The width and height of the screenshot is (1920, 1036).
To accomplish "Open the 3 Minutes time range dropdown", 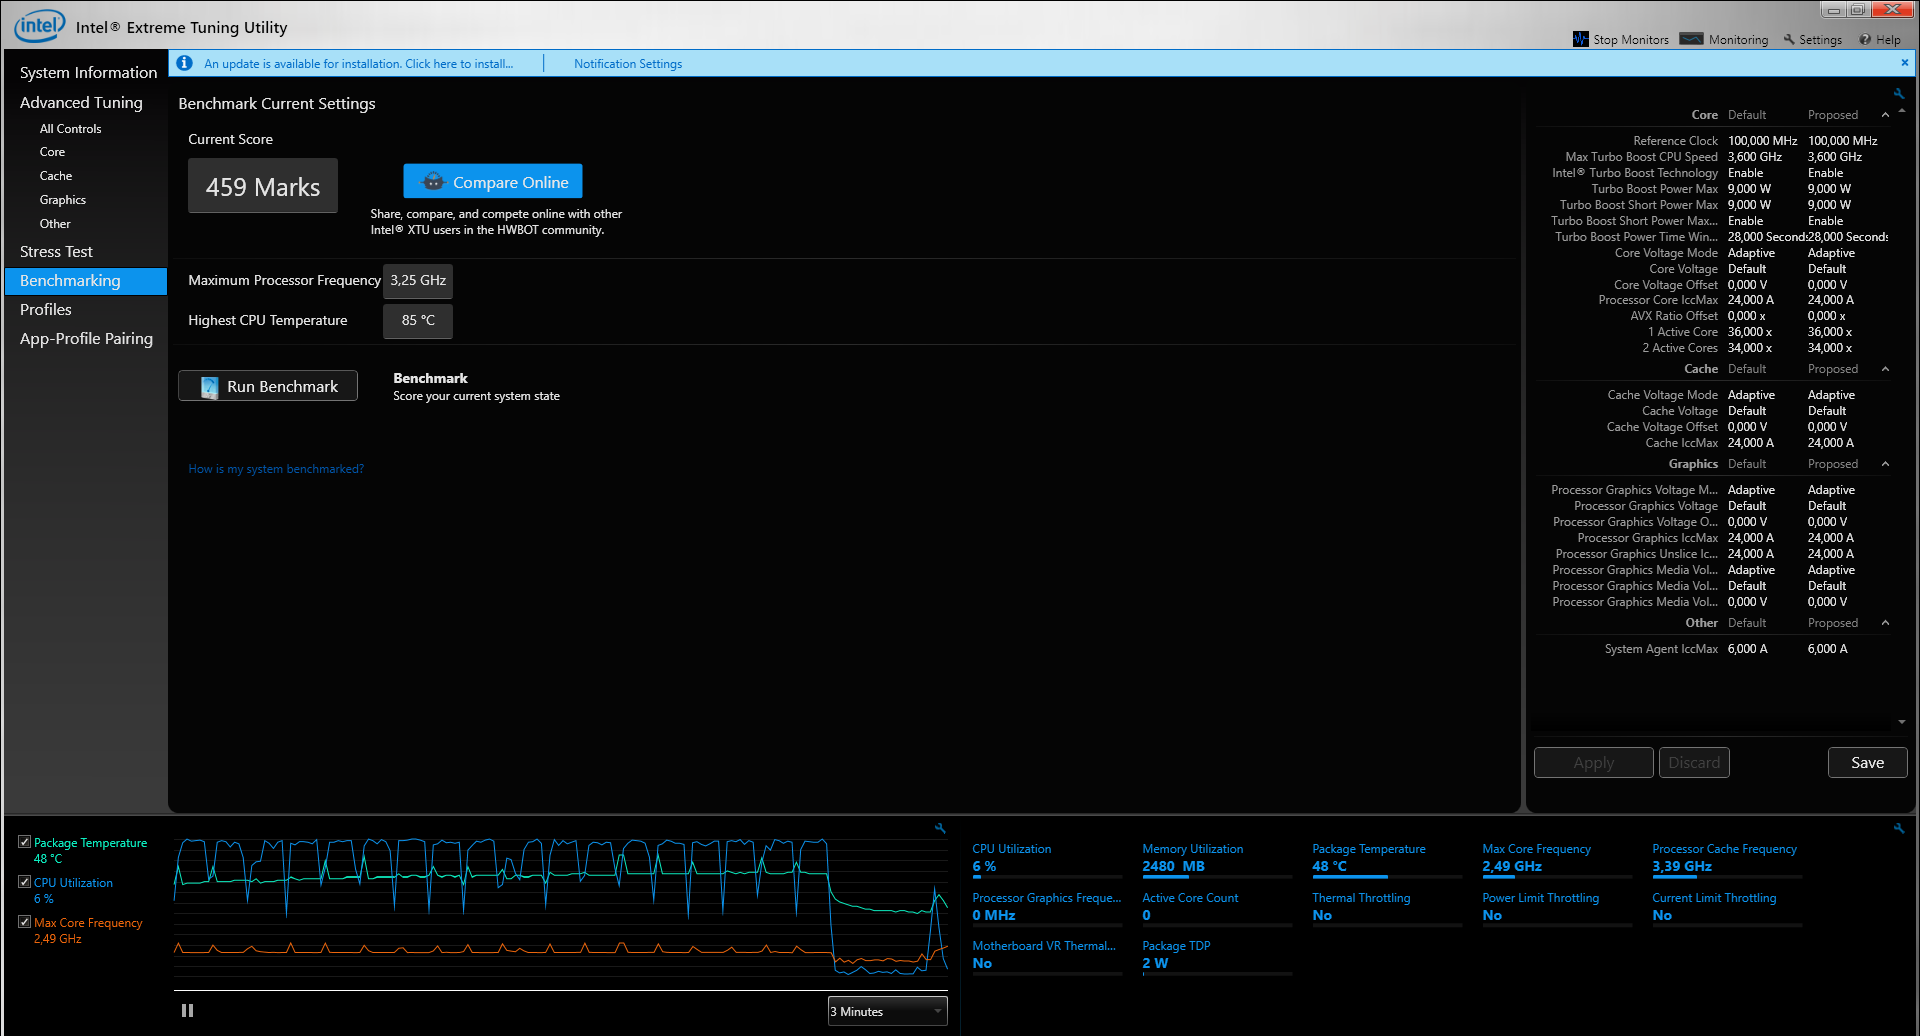I will click(x=887, y=1011).
